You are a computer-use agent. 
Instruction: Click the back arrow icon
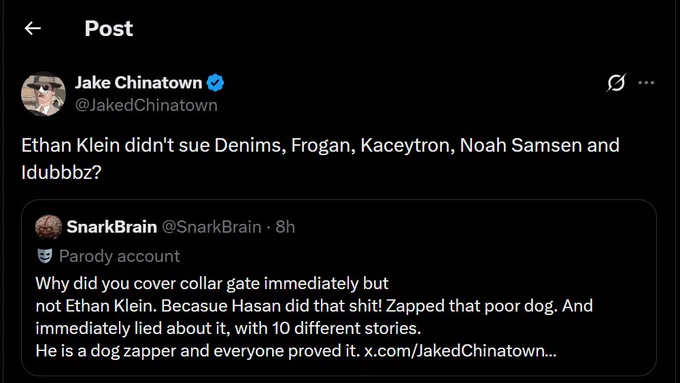33,29
